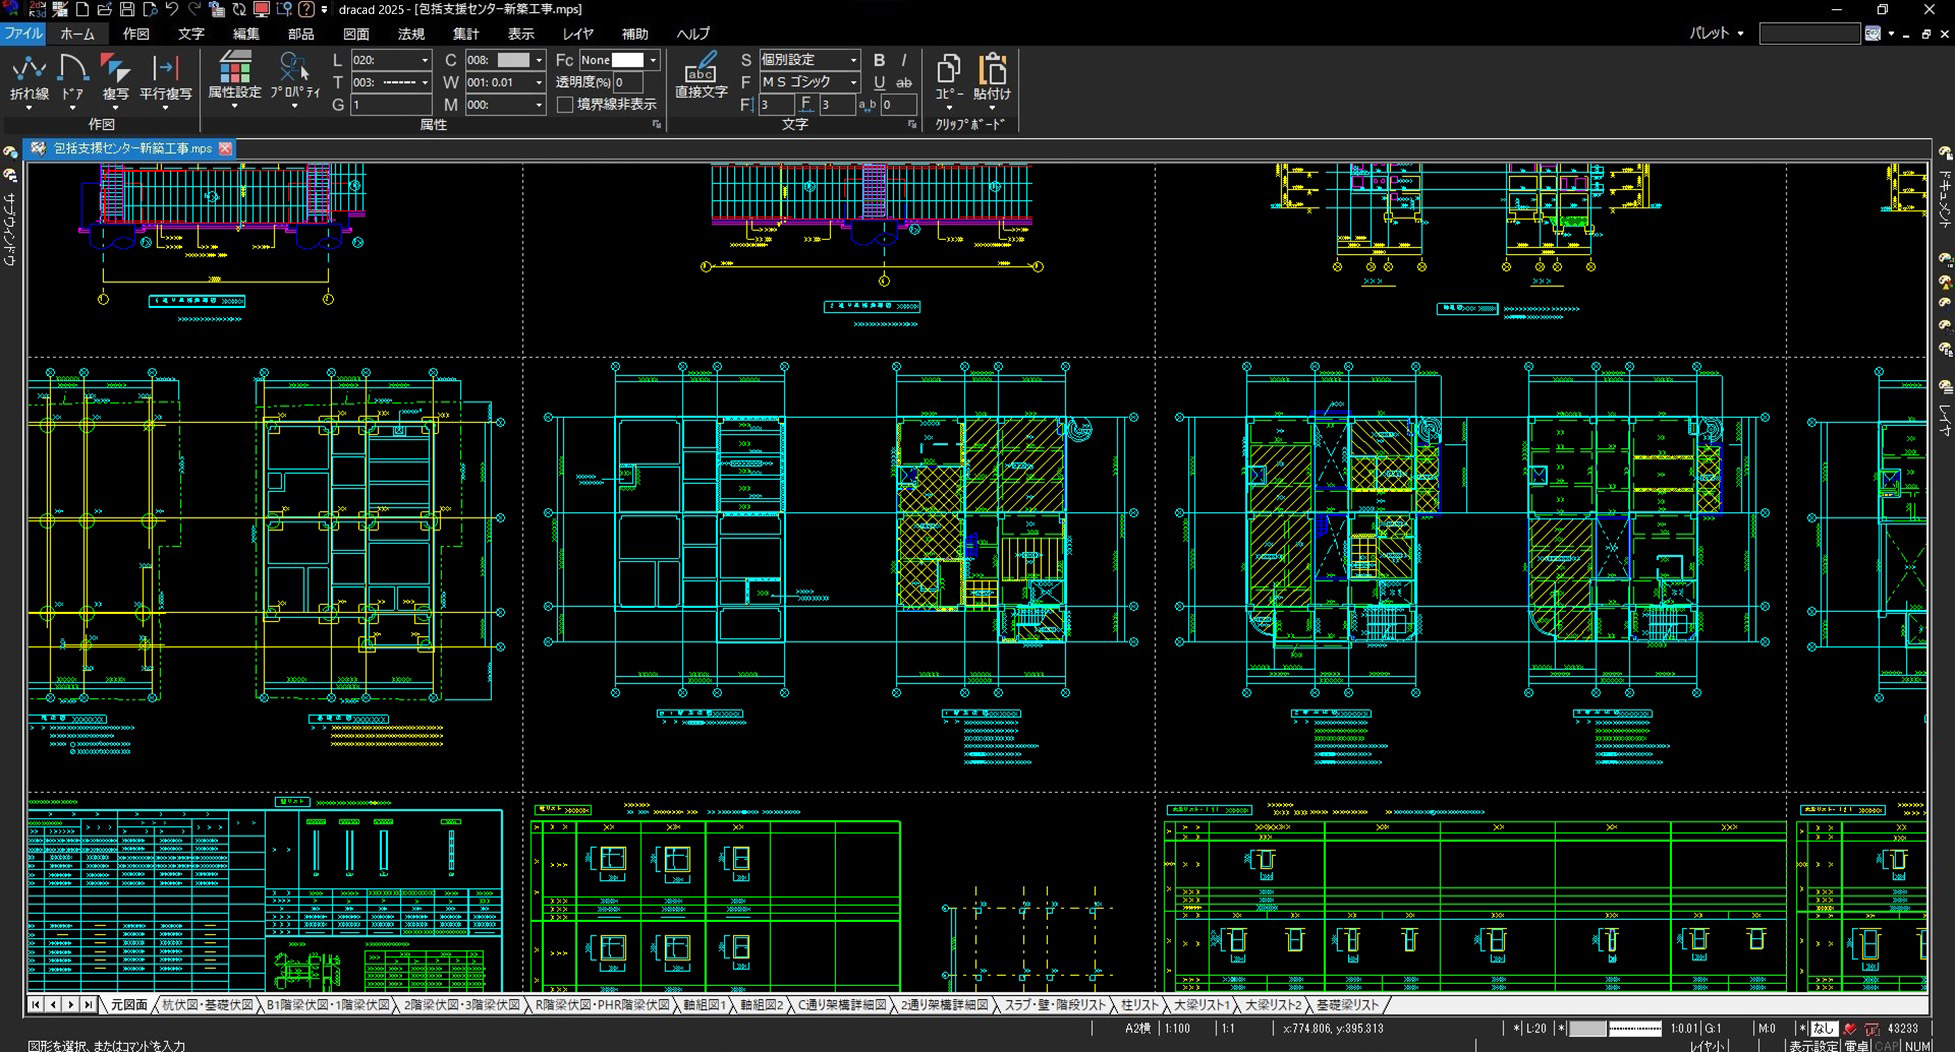This screenshot has height=1052, width=1955.
Task: Click the 表示設定 status bar button
Action: tap(1813, 1046)
